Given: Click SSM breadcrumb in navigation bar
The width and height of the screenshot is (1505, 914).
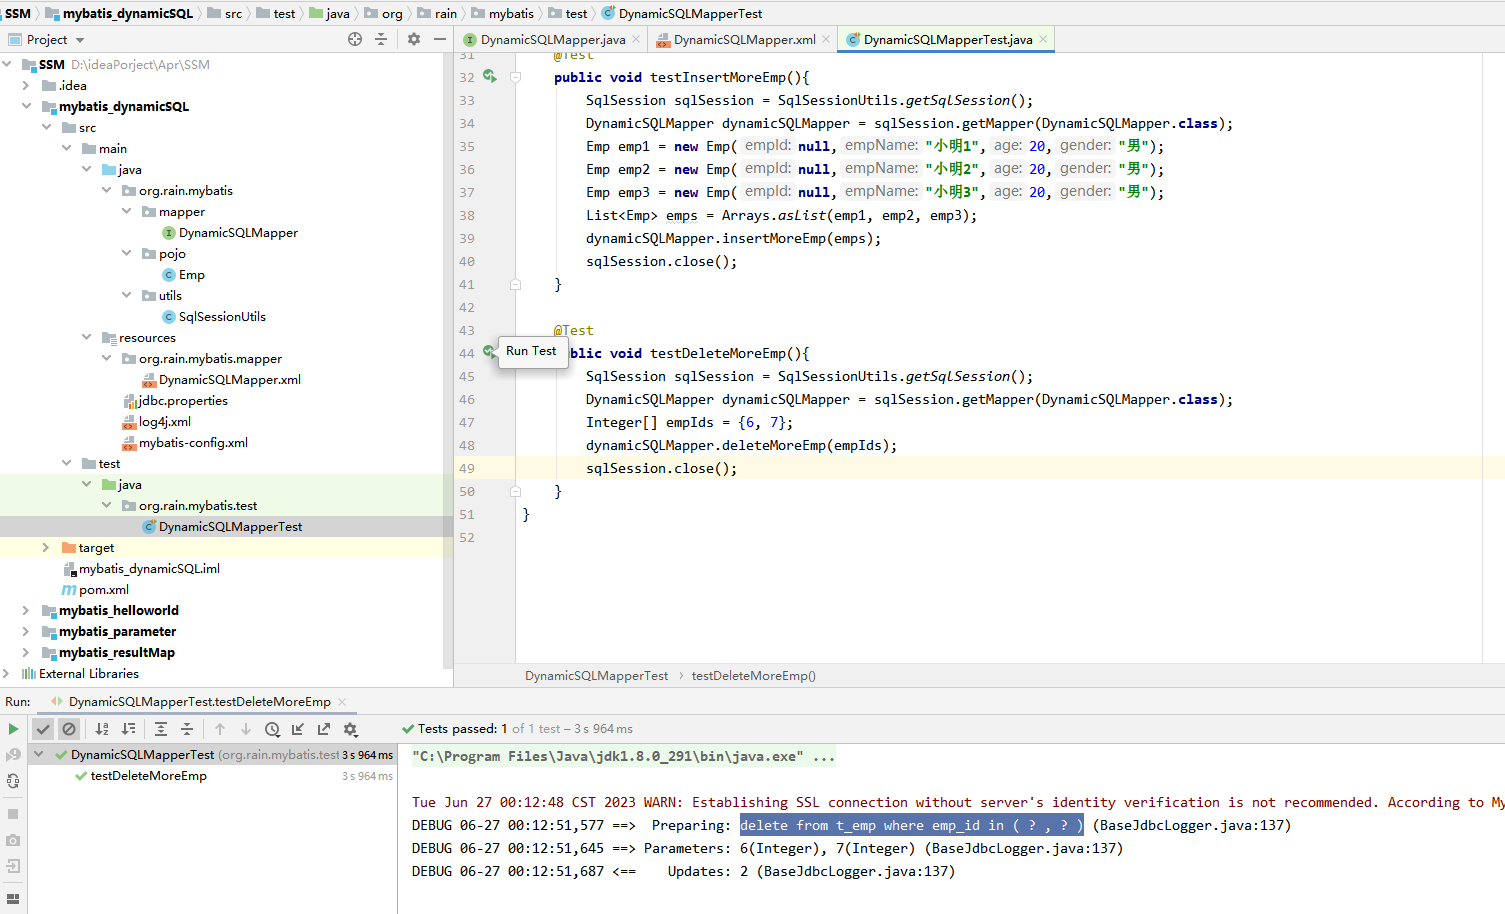Looking at the screenshot, I should [x=18, y=13].
